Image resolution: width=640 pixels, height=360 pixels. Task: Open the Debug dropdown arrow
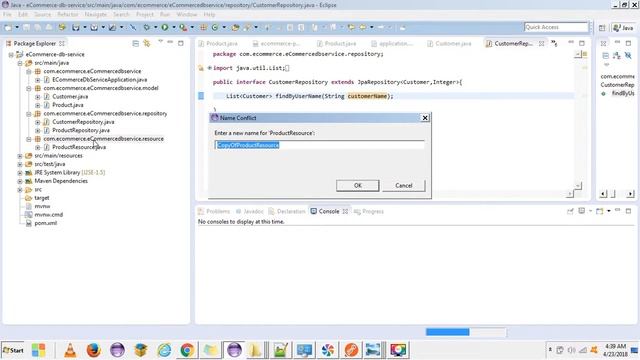pos(156,27)
